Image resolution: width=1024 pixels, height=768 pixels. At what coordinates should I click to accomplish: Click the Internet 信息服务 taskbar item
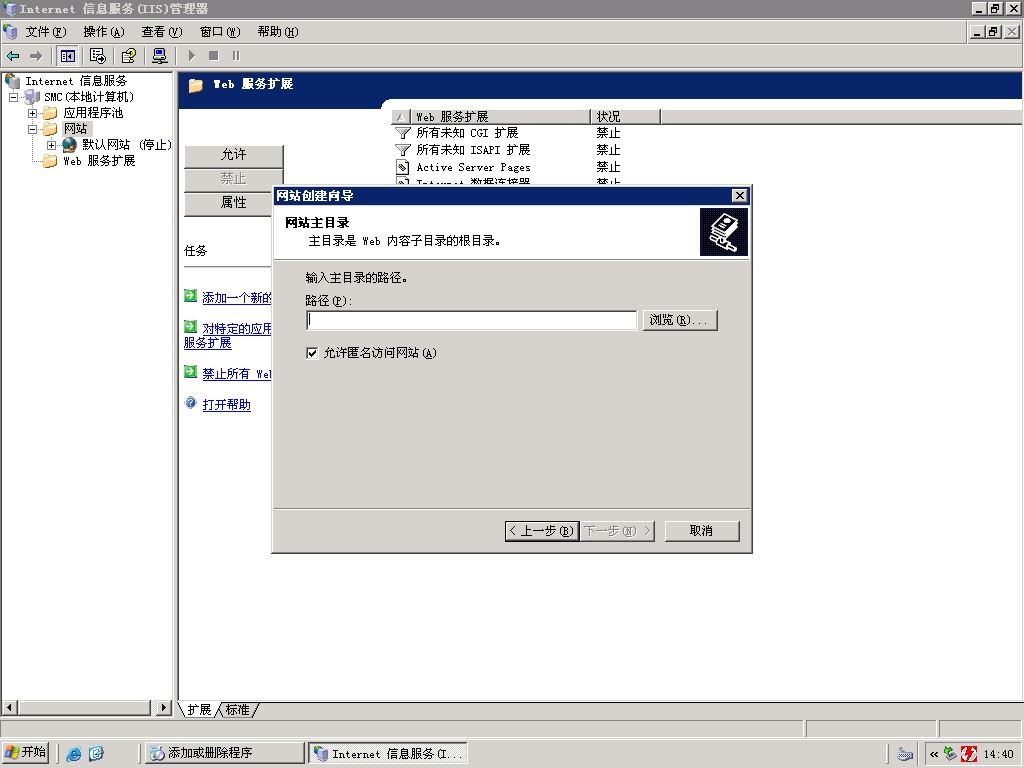coord(389,753)
